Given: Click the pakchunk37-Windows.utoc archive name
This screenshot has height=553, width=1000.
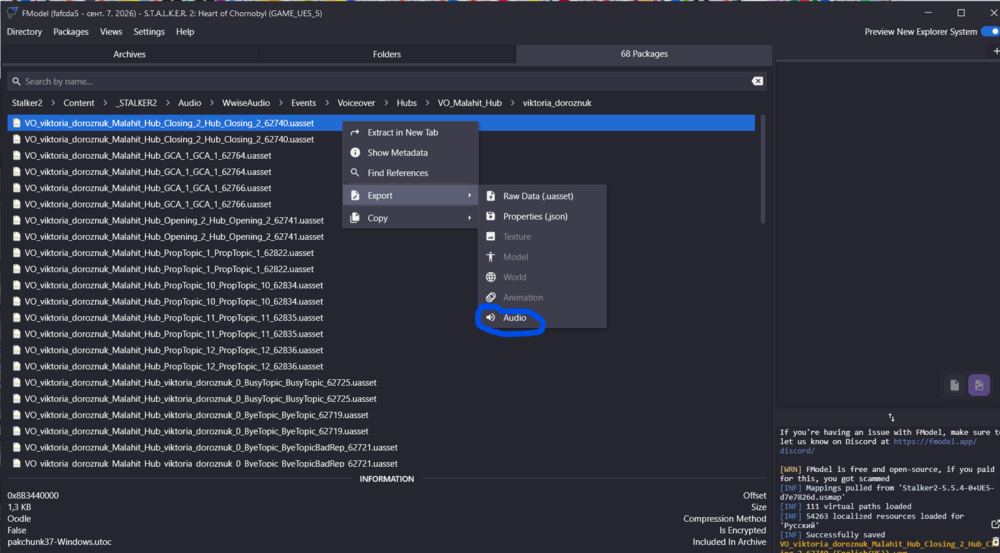Looking at the screenshot, I should [59, 542].
